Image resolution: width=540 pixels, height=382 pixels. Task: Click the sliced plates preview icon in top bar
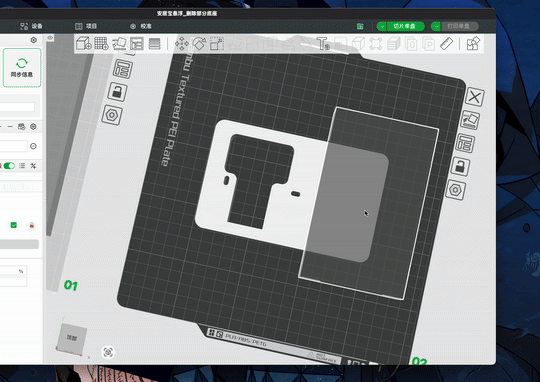tap(360, 26)
